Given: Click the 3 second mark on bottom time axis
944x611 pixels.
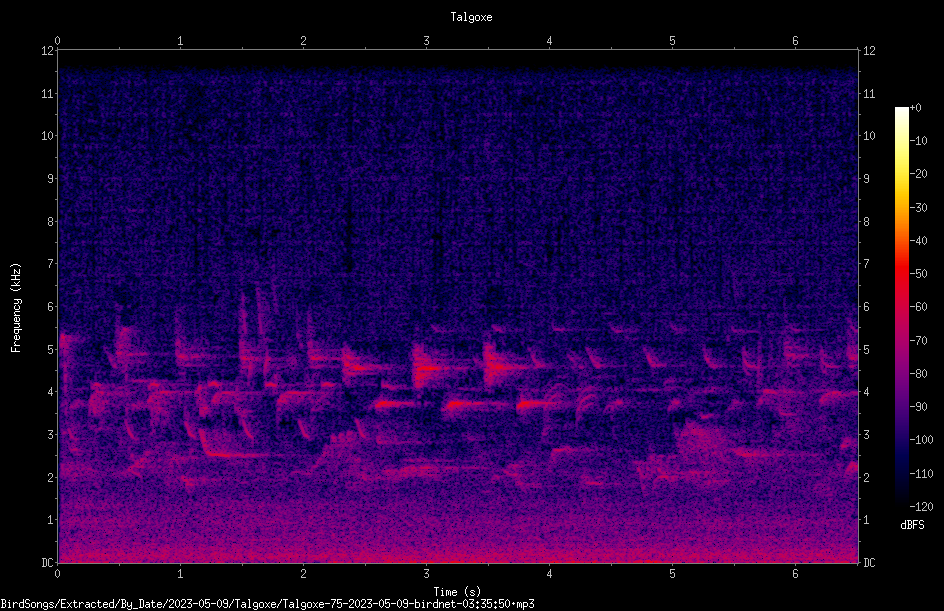Looking at the screenshot, I should [x=426, y=574].
